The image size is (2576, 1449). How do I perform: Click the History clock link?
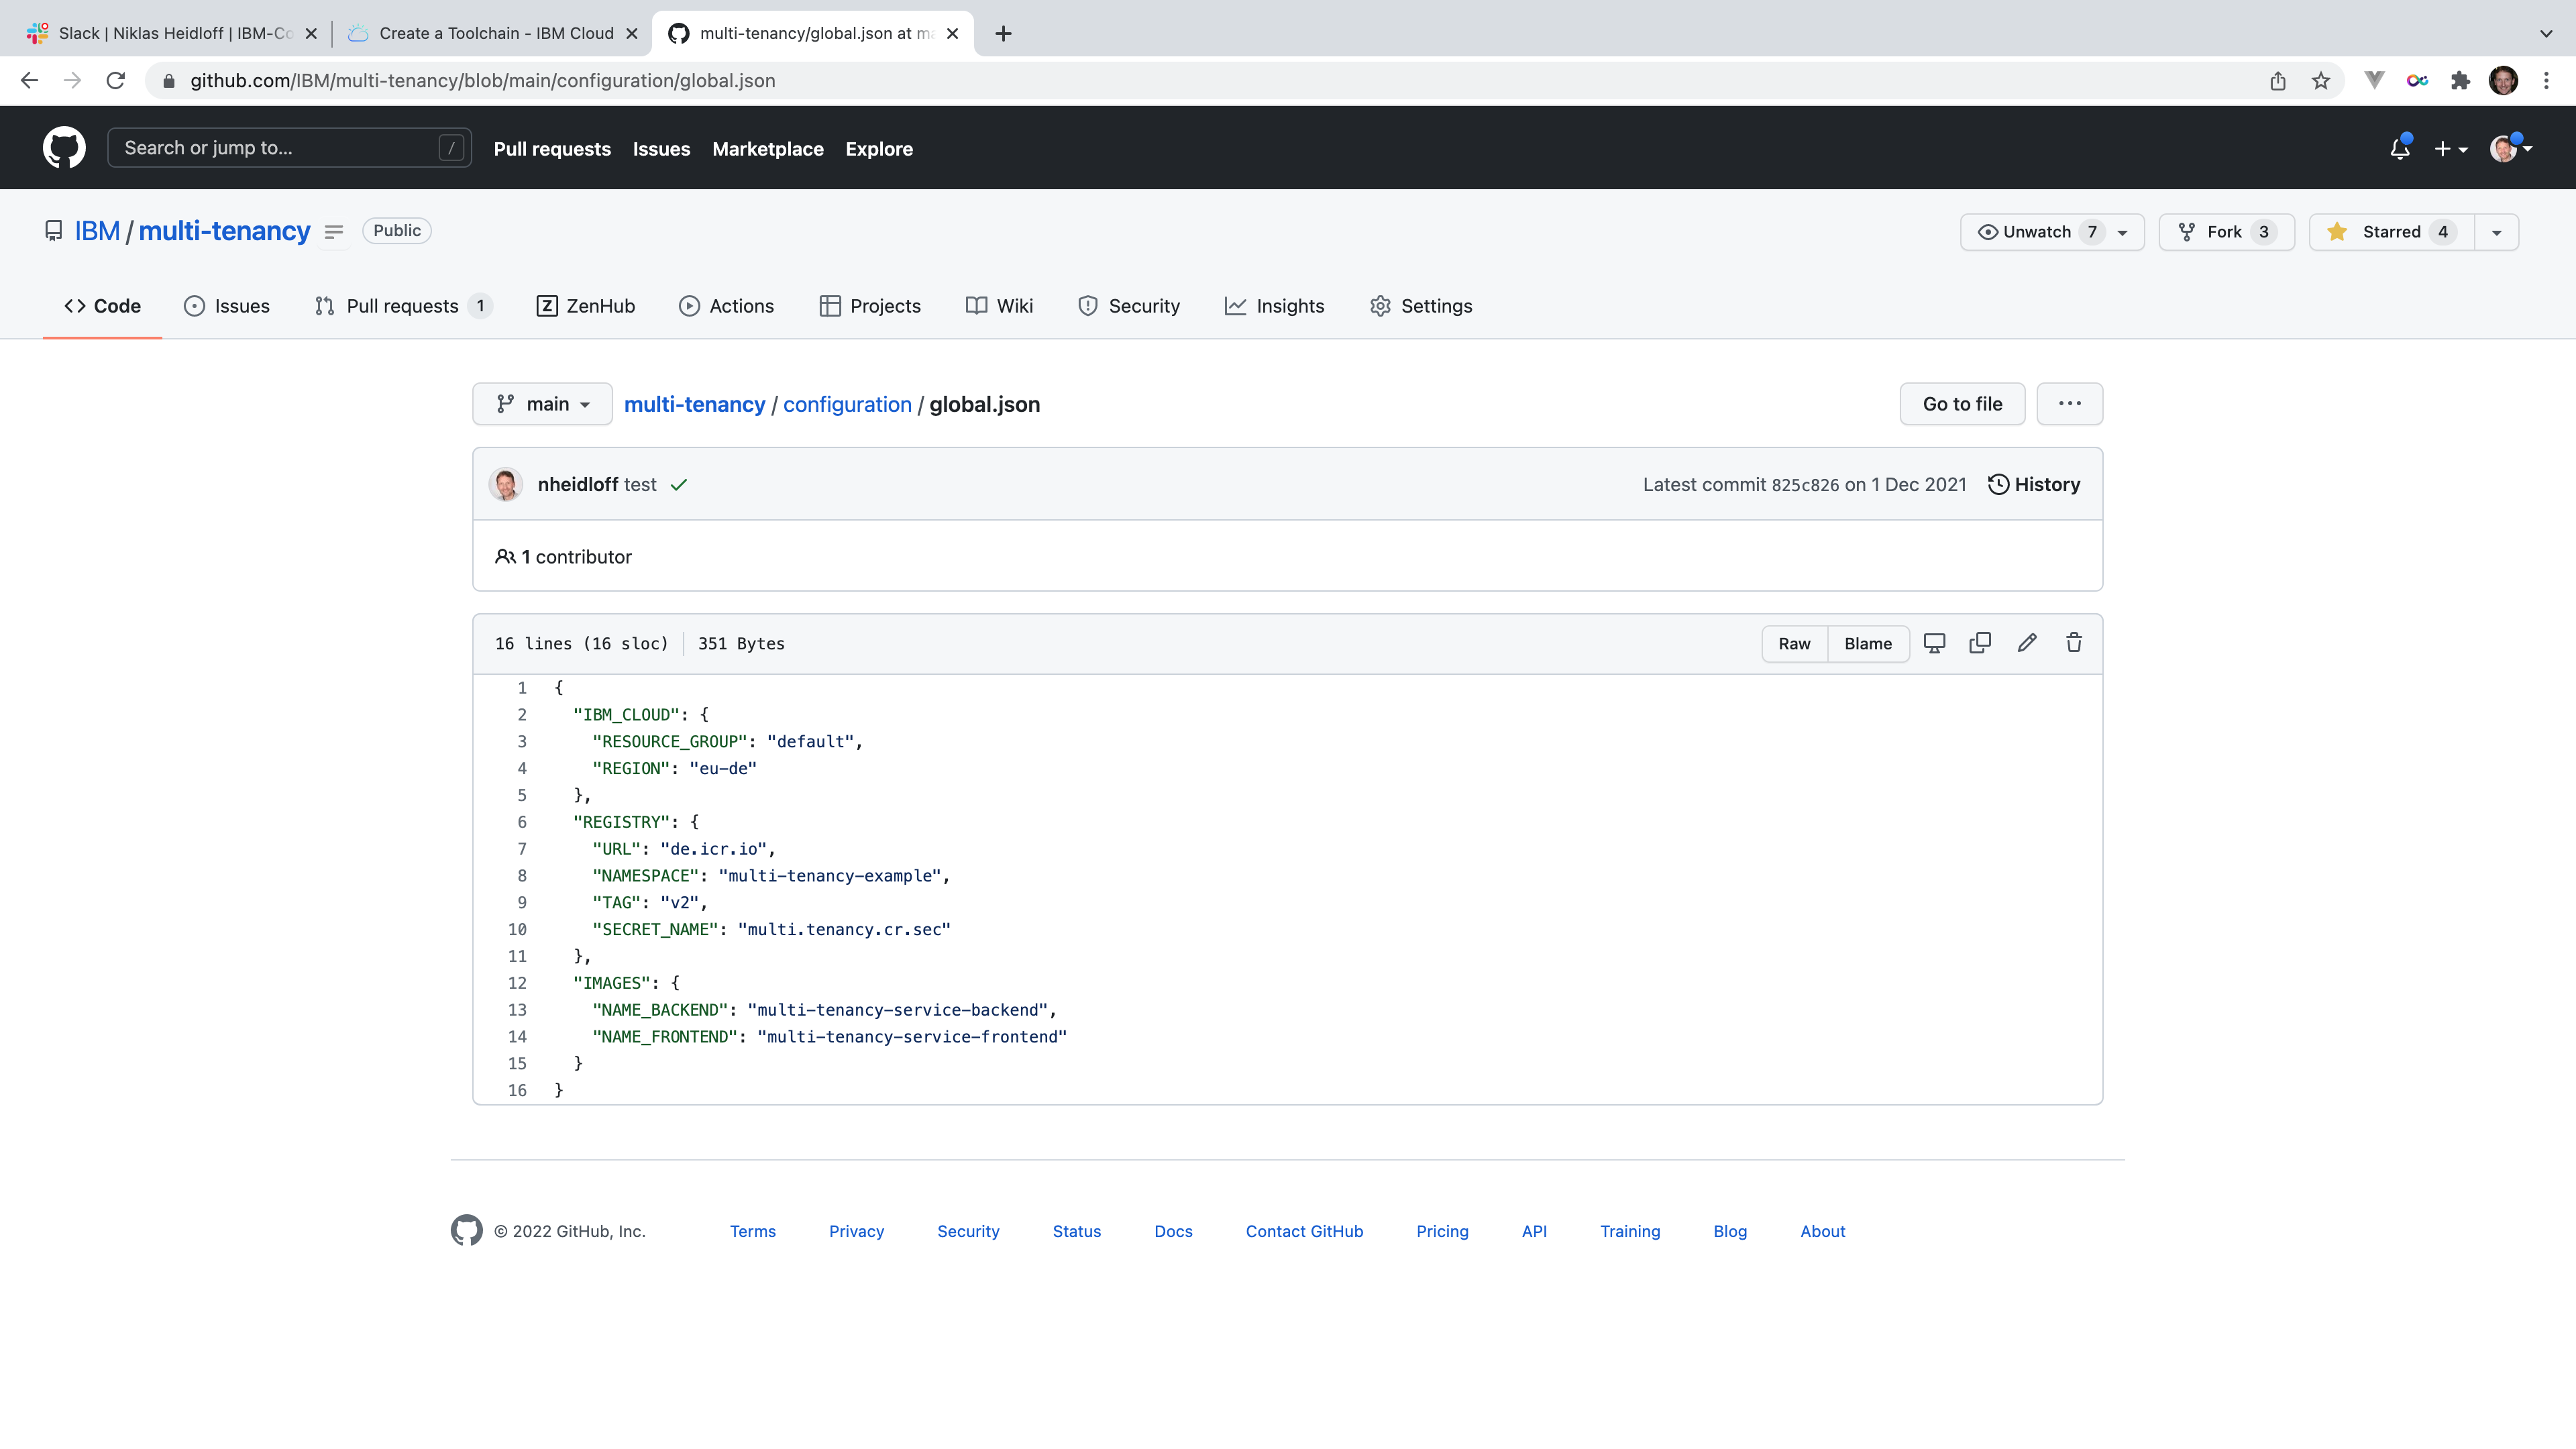[2034, 484]
